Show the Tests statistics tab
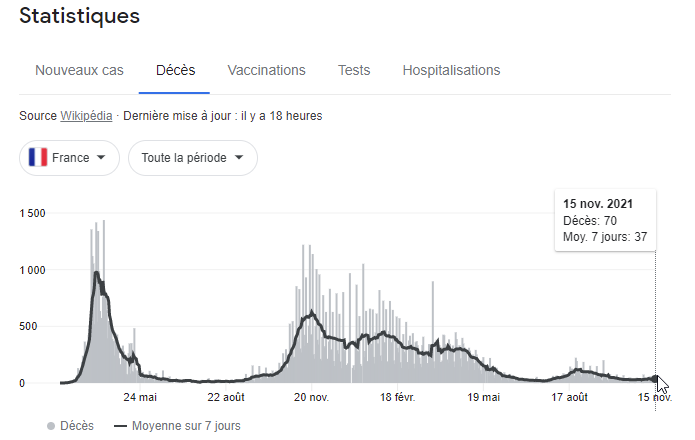Image resolution: width=695 pixels, height=440 pixels. [x=354, y=70]
